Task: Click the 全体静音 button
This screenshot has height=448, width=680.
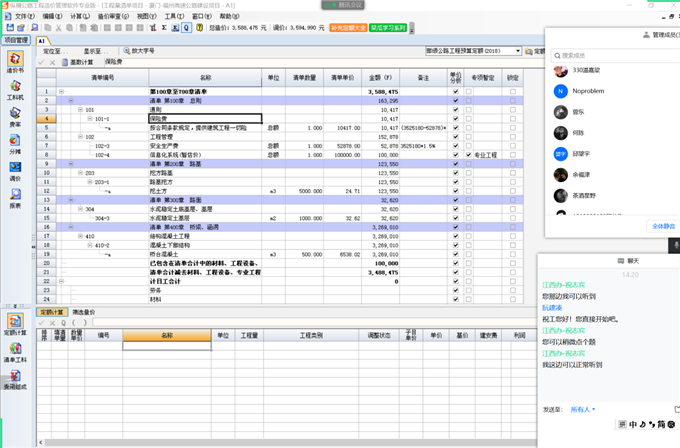Action: 664,226
